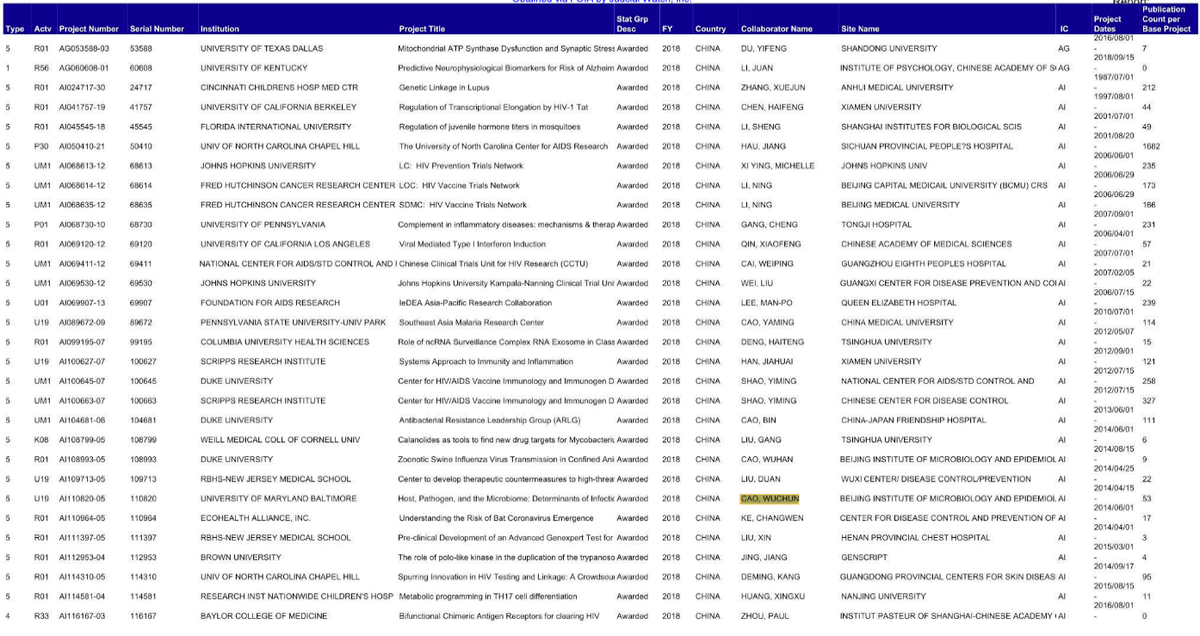Select the SHANDONG UNIVERSITY site name
The image size is (1200, 636).
coord(887,48)
